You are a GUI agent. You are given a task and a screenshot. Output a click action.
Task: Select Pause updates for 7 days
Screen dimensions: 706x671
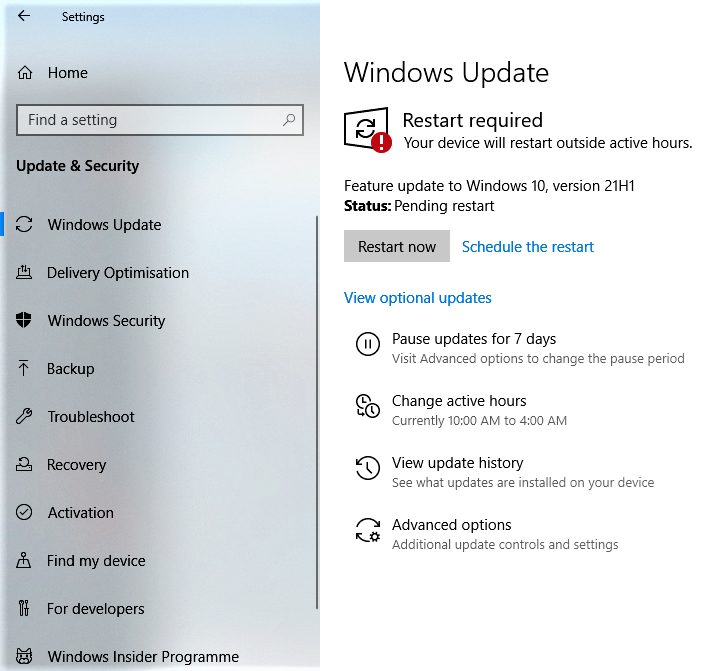tap(474, 339)
